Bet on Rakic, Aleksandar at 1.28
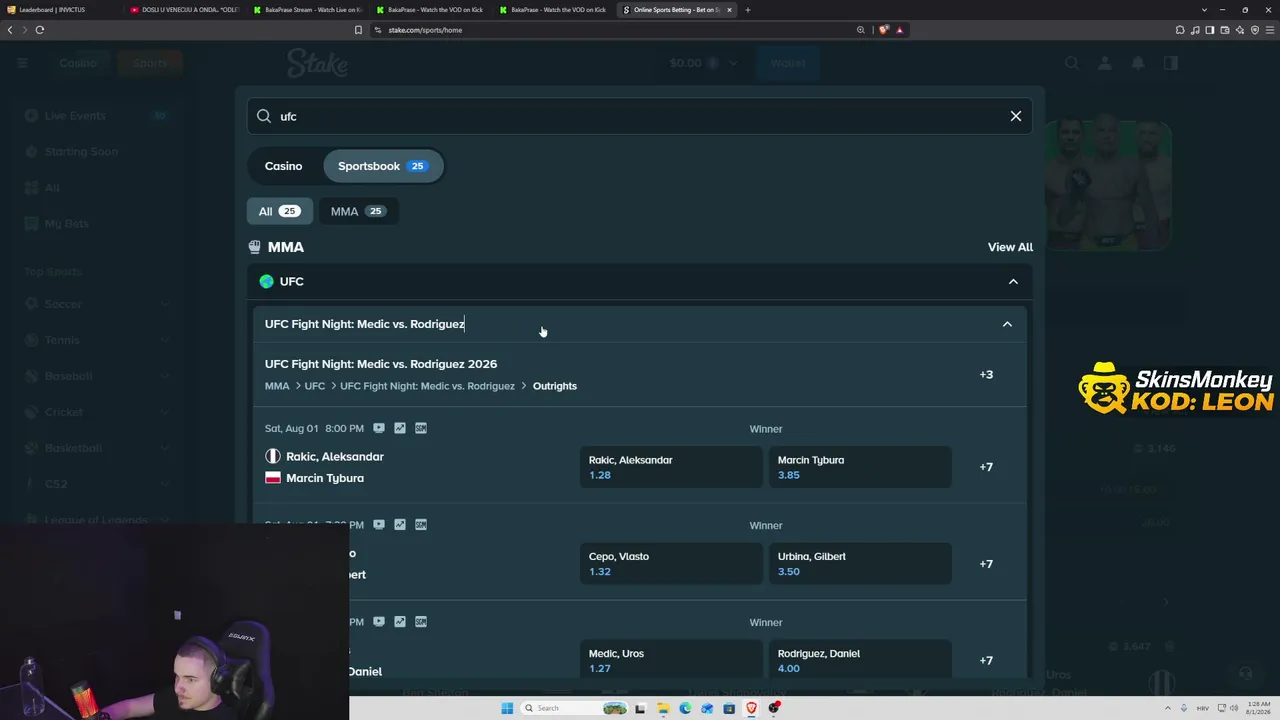 tap(671, 467)
